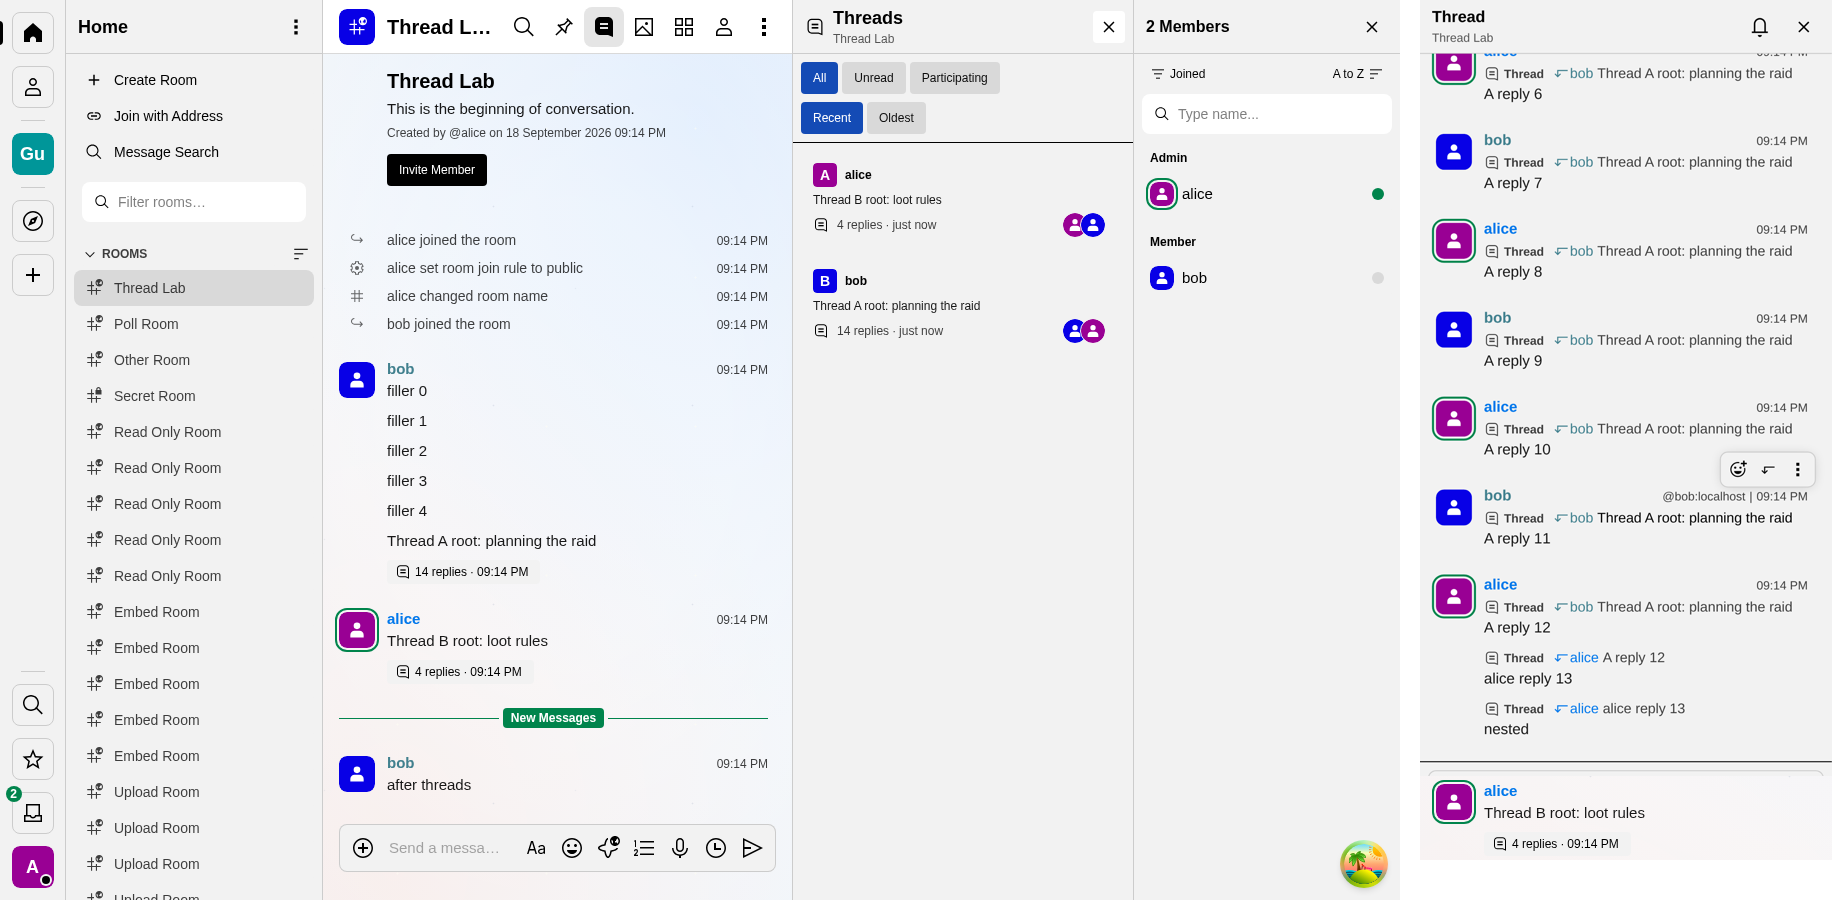Screen dimensions: 1832x900
Task: Switch thread sorting to Oldest
Action: tap(896, 118)
